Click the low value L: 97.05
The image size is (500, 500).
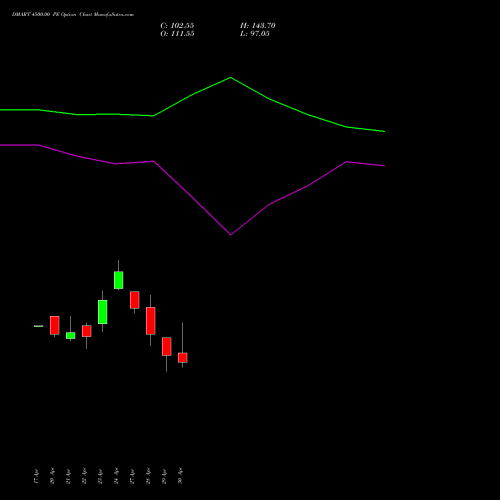click(x=255, y=34)
